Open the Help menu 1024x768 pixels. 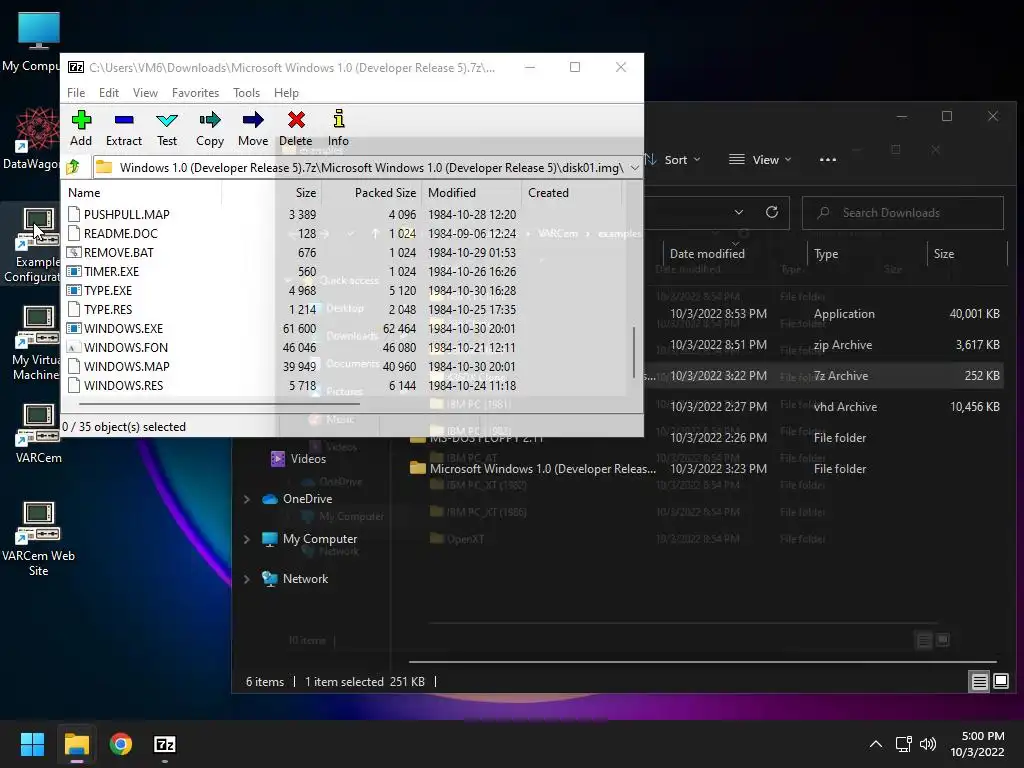coord(286,93)
